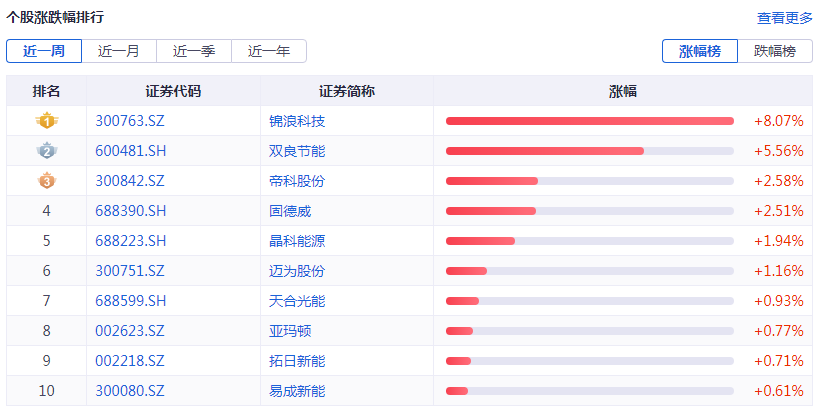The height and width of the screenshot is (414, 821).
Task: Toggle to 跌幅榜 ranking list
Action: 775,51
